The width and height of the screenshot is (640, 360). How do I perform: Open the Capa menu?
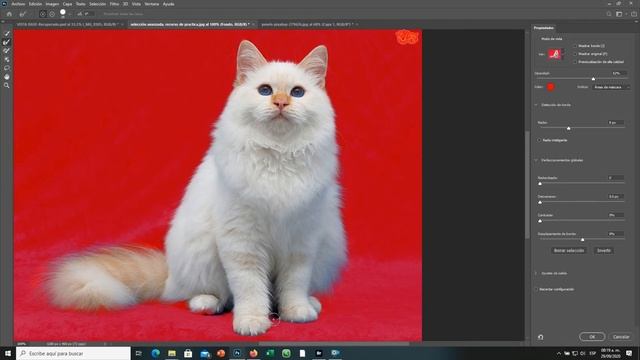coord(67,4)
